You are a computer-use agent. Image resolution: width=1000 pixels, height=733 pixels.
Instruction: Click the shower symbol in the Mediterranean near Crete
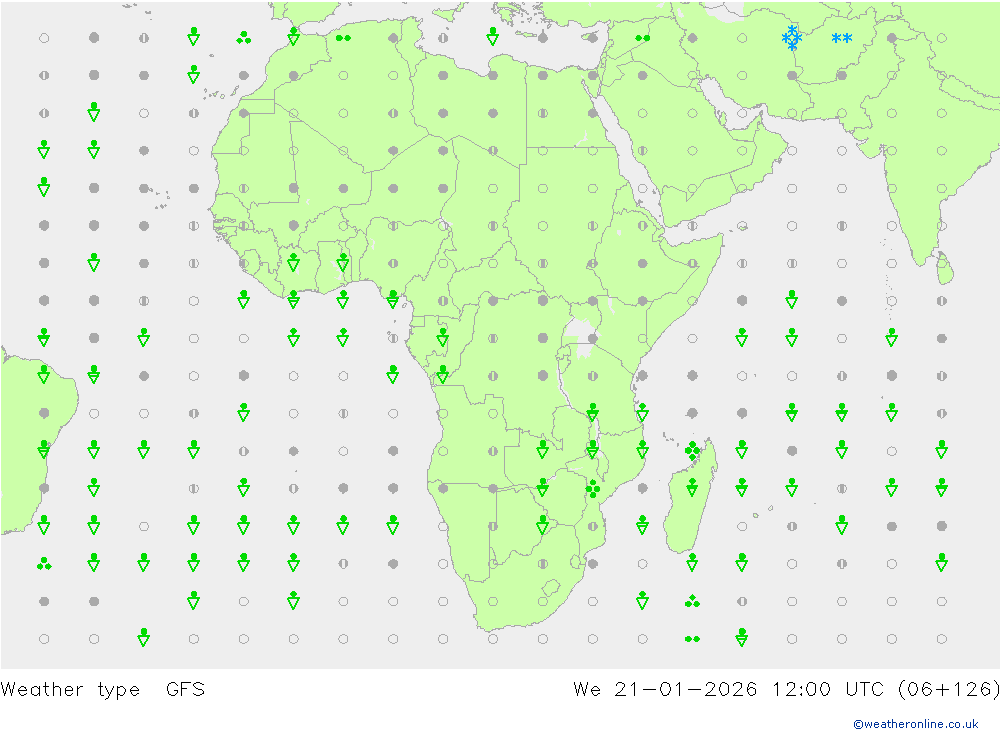[x=492, y=36]
